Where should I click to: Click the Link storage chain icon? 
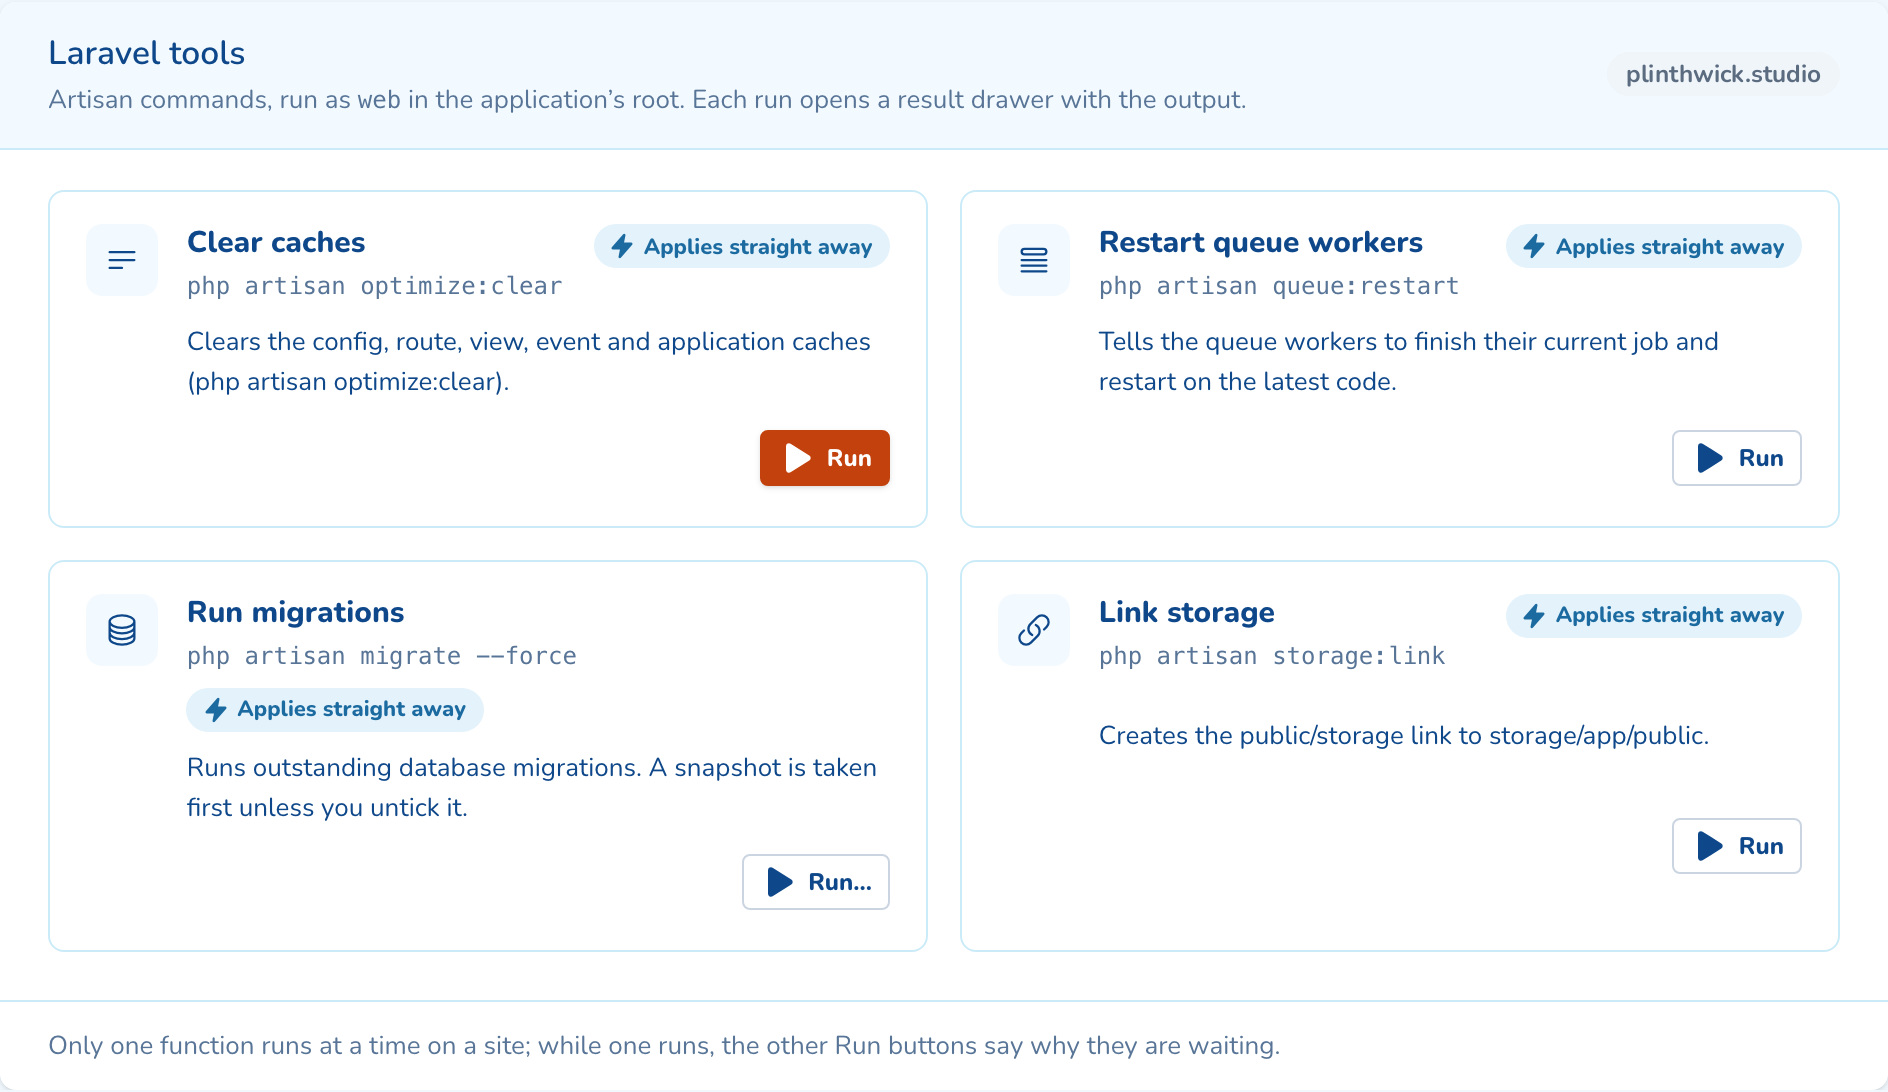tap(1034, 630)
